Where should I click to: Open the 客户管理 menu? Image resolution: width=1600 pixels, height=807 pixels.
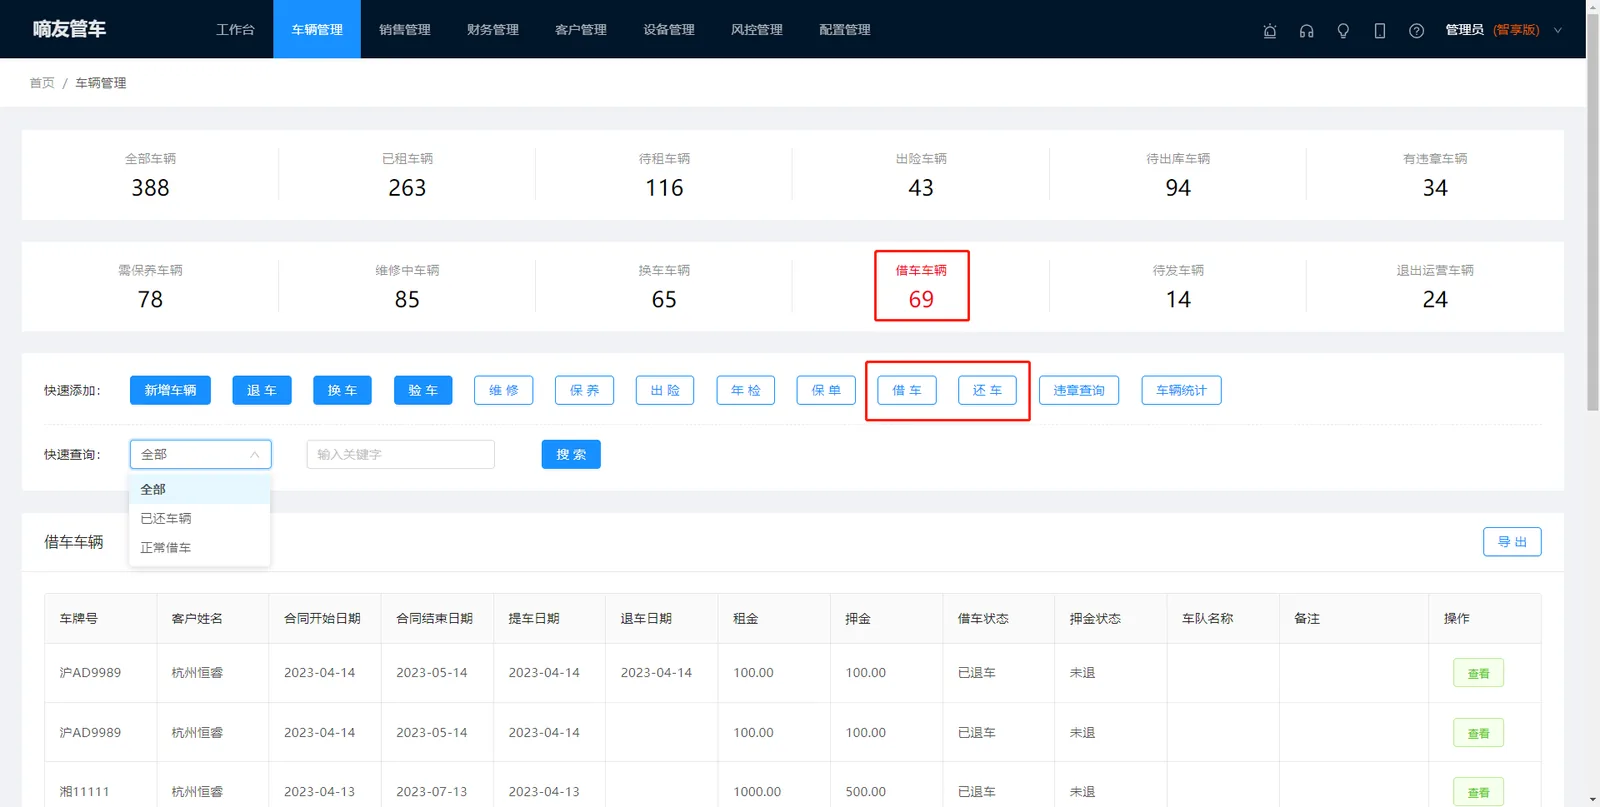581,30
